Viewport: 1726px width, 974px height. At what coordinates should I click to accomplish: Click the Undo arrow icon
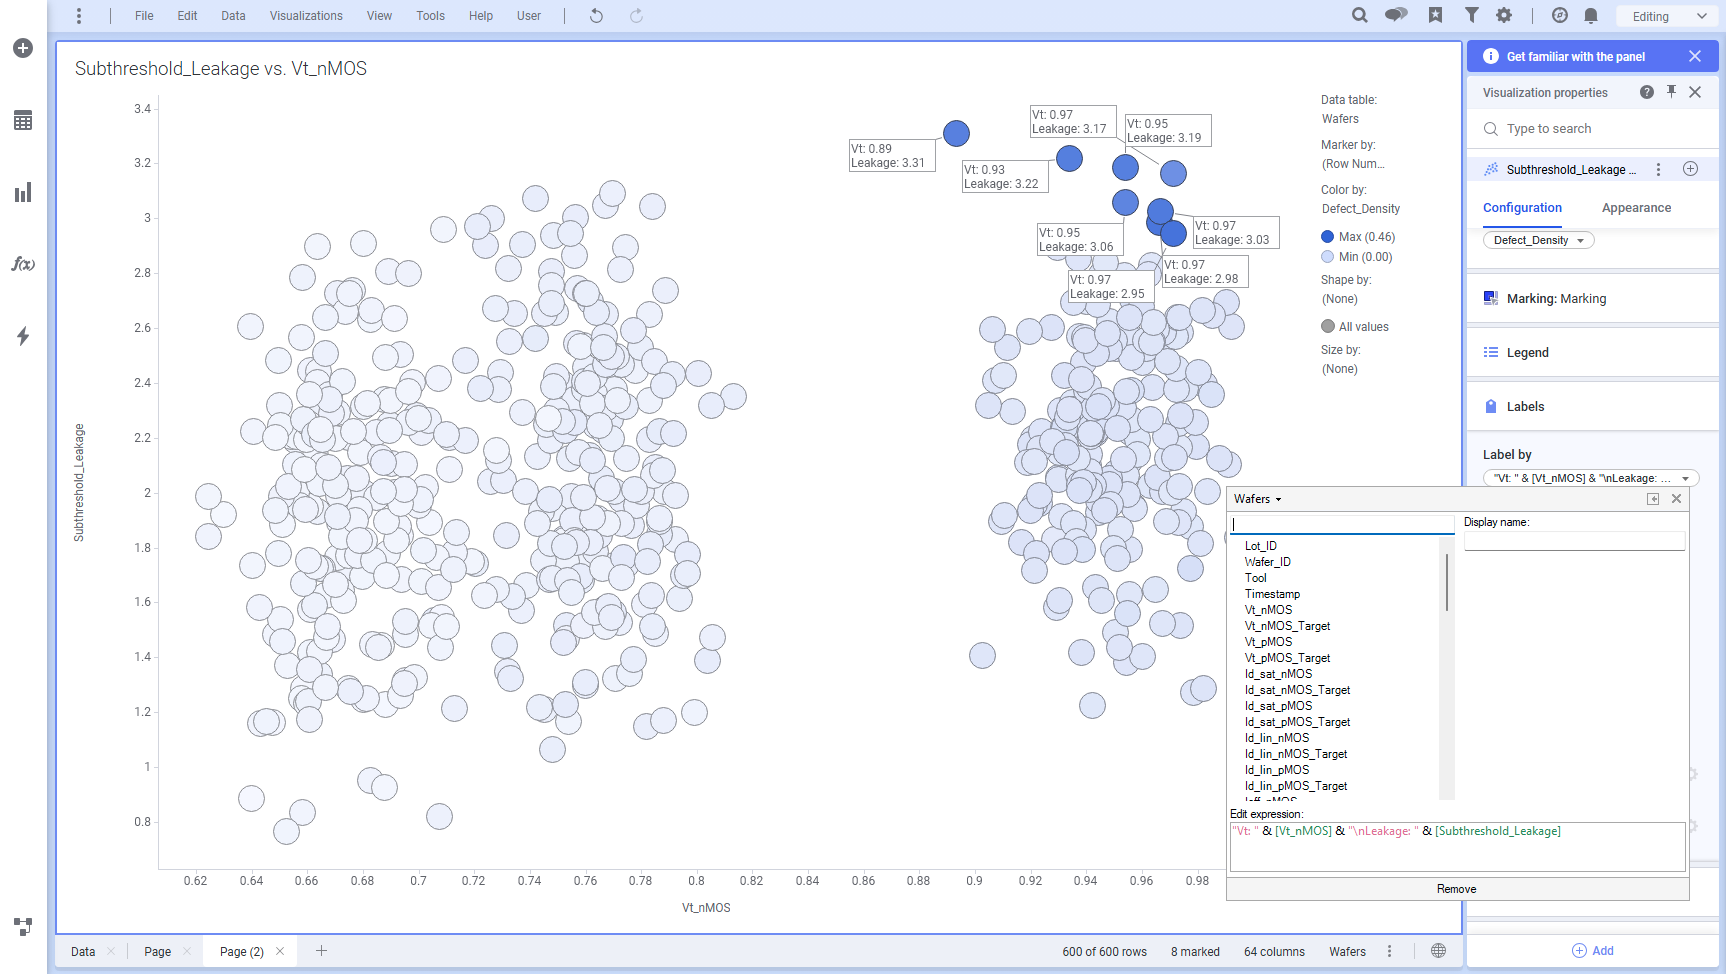coord(596,16)
